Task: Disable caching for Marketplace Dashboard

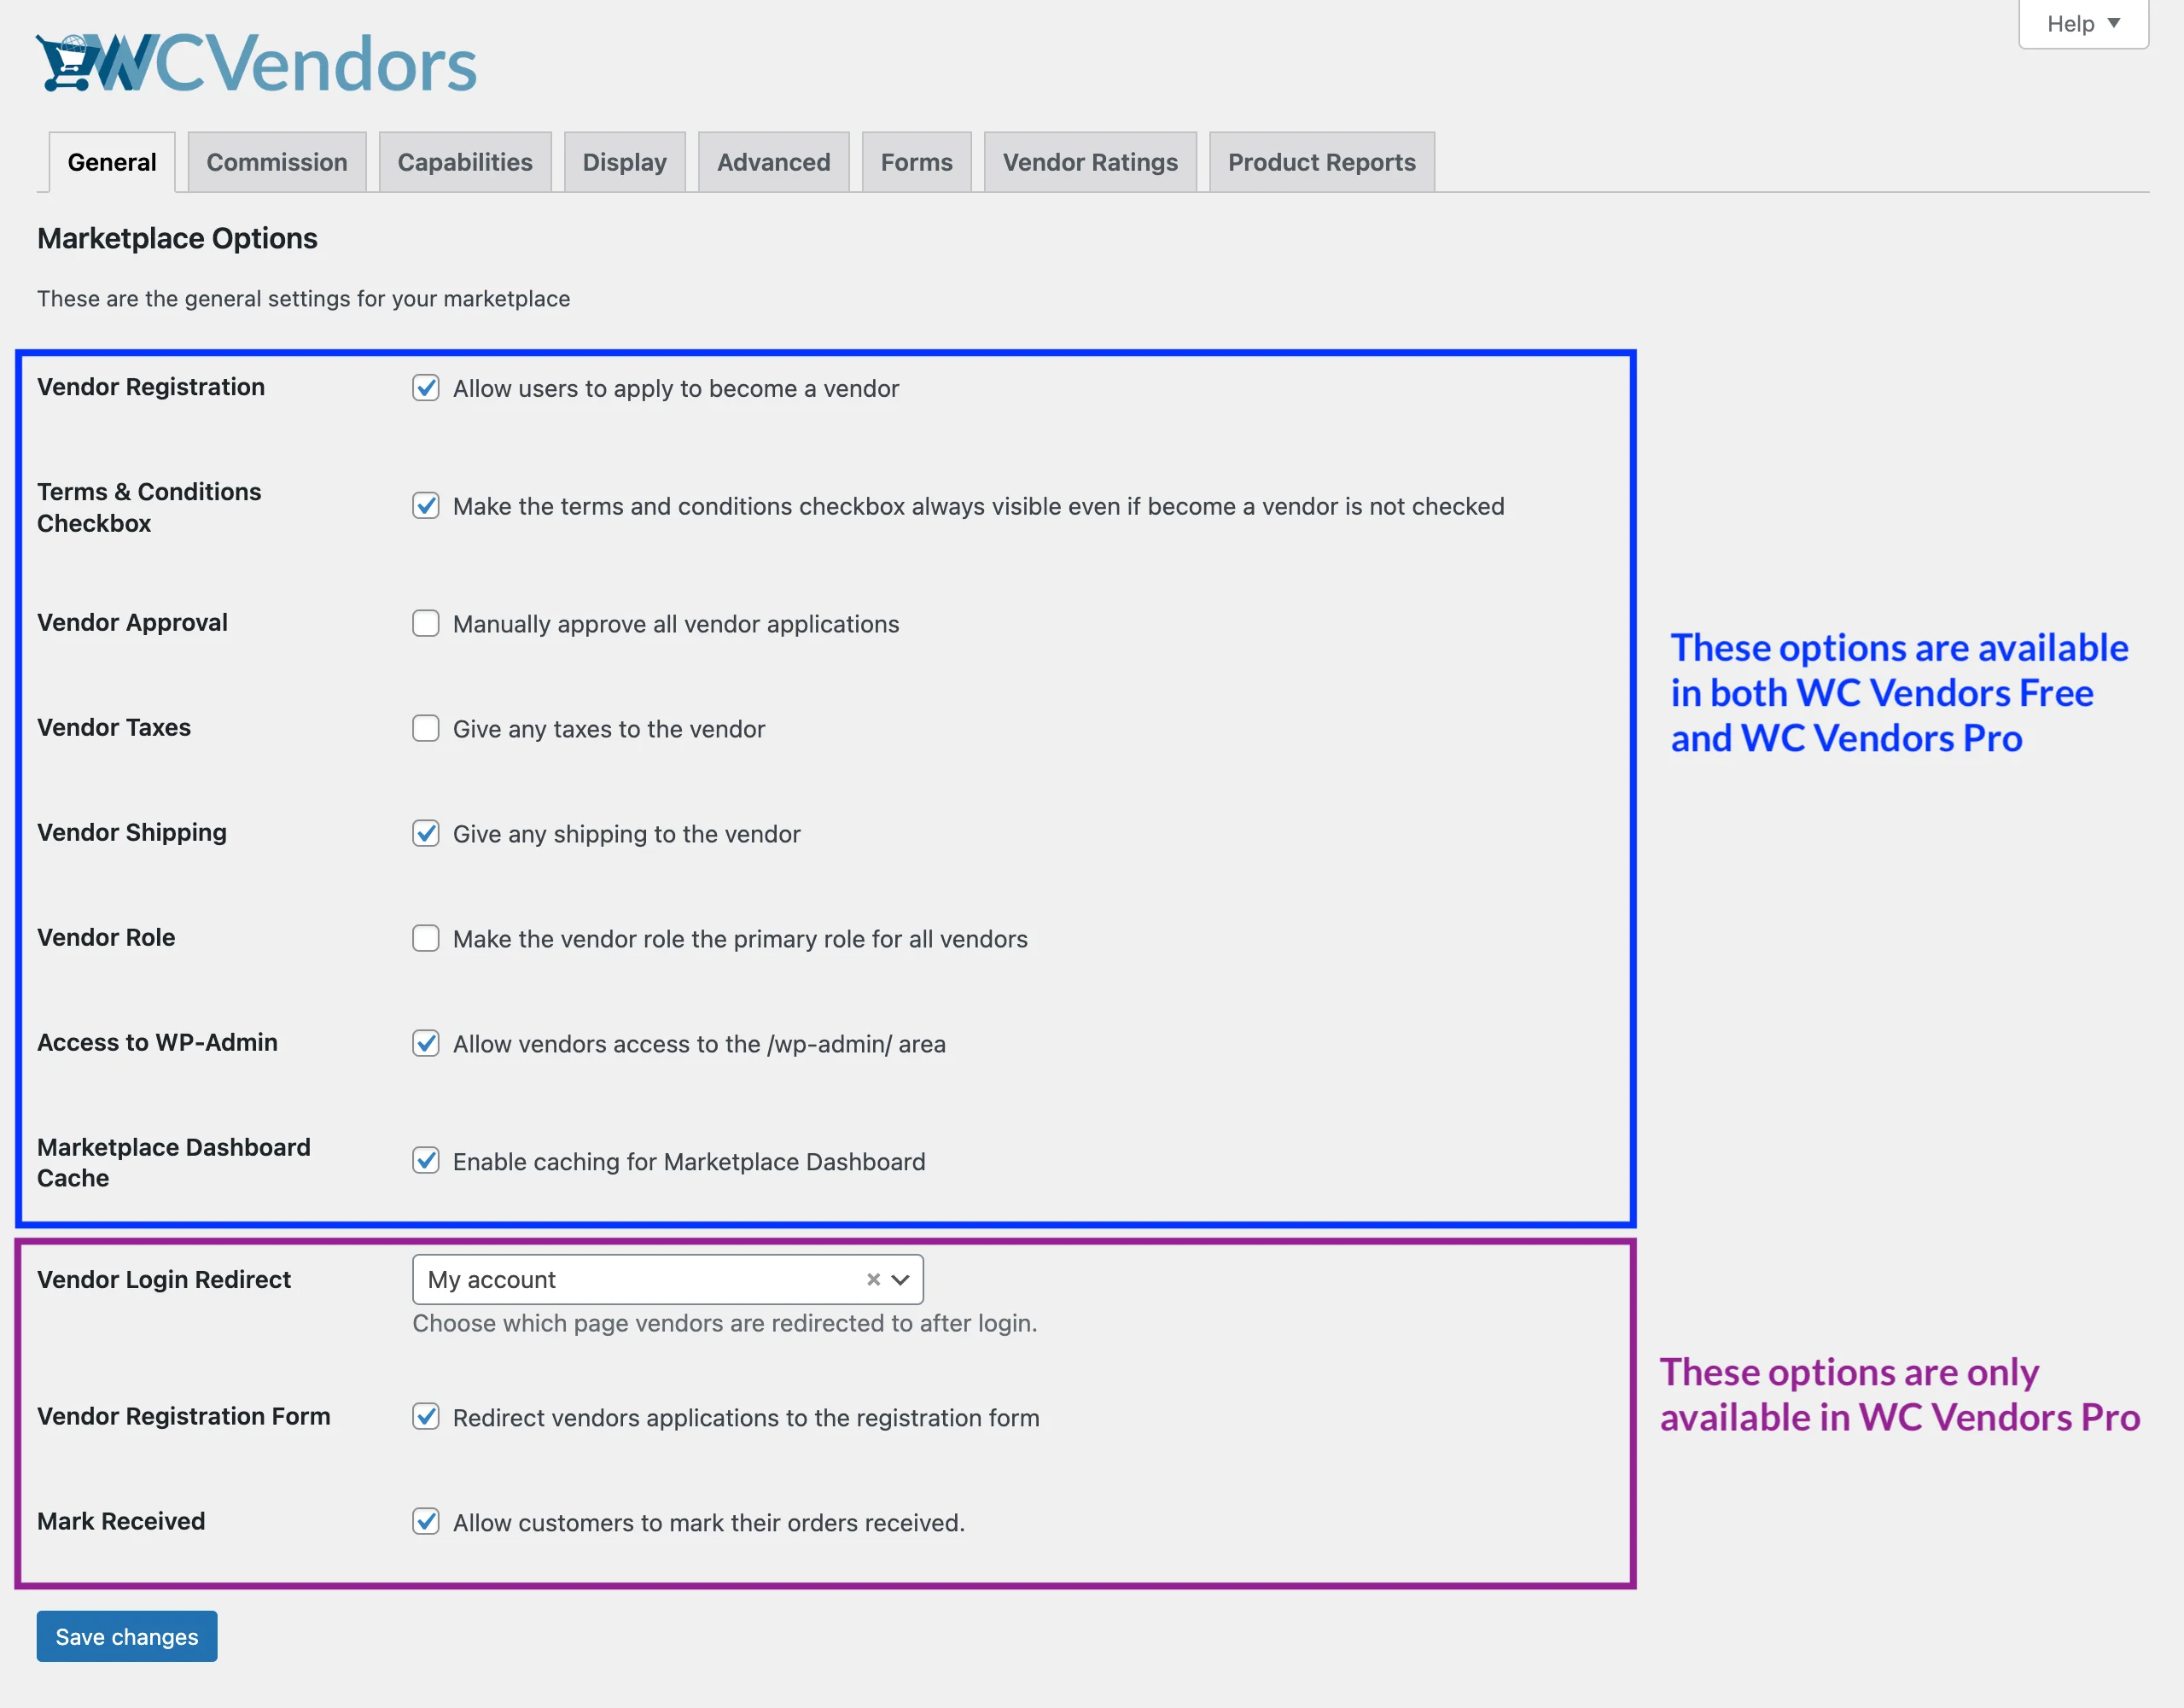Action: point(426,1161)
